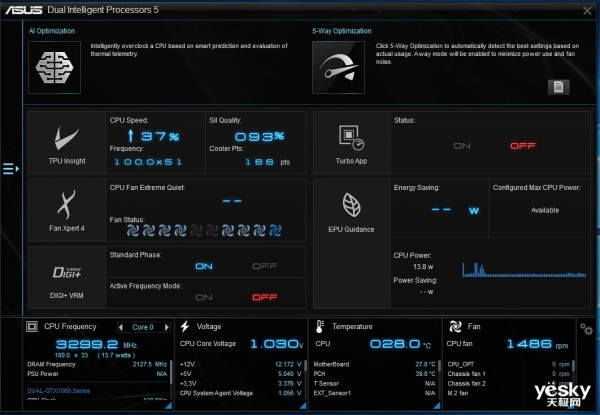Click the +12V voltage row
This screenshot has height=415, width=600.
click(241, 364)
